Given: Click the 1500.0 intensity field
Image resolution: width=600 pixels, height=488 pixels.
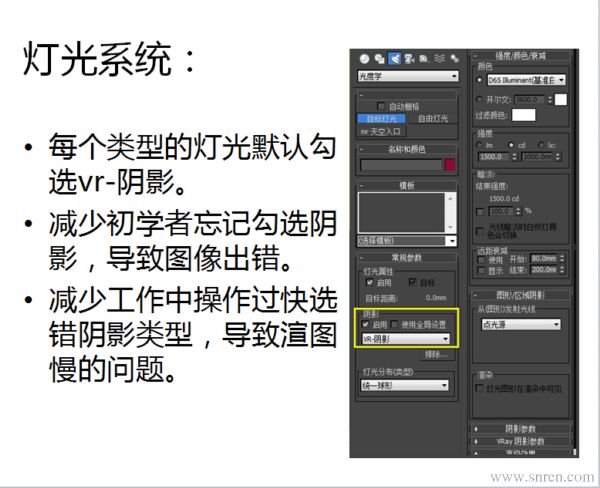Looking at the screenshot, I should point(494,157).
